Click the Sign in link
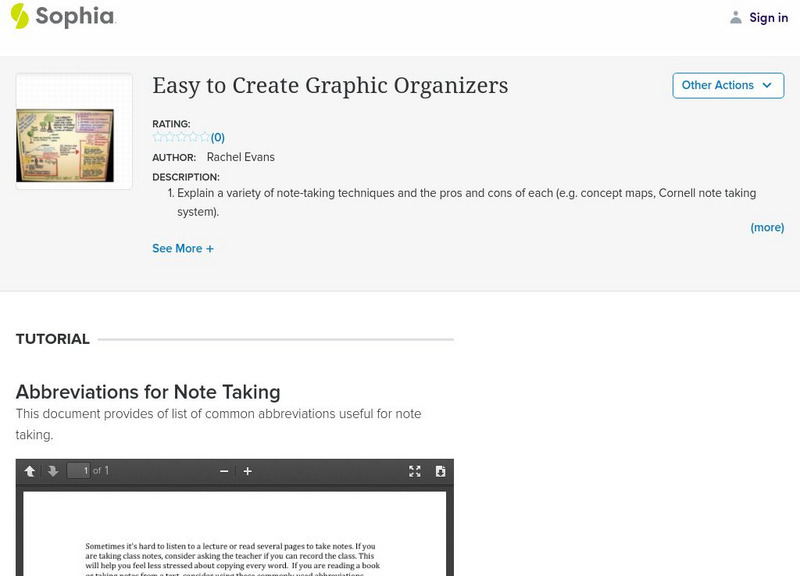800x576 pixels. [768, 17]
